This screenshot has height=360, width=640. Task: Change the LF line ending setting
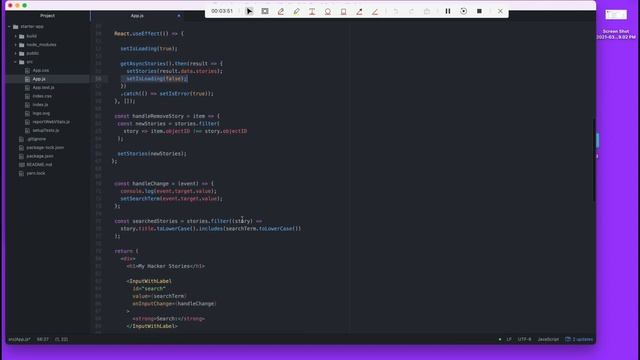(x=509, y=340)
